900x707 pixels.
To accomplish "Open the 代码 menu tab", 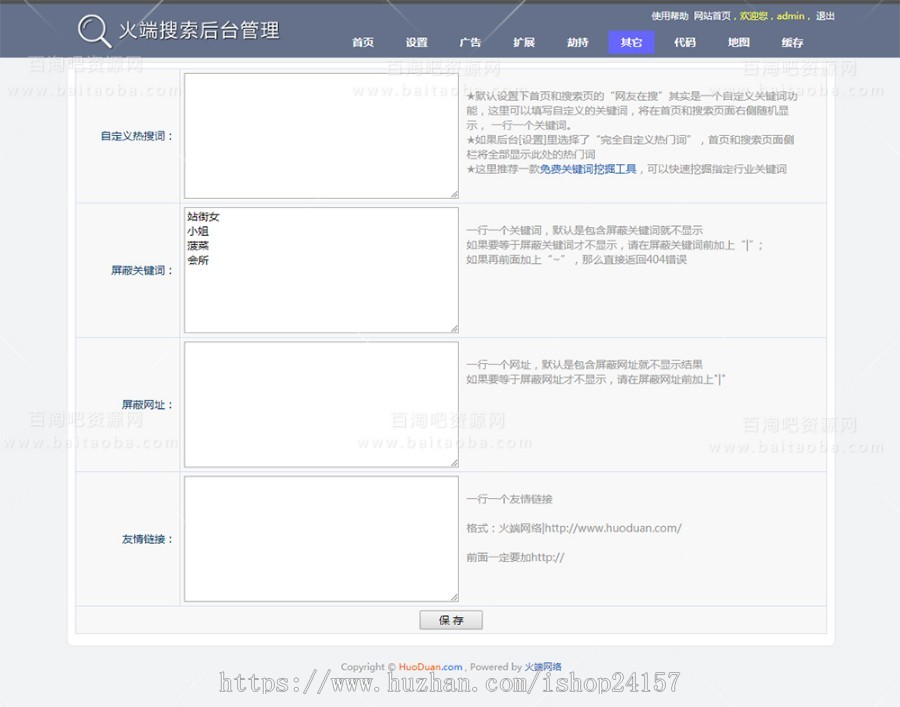I will pos(685,42).
